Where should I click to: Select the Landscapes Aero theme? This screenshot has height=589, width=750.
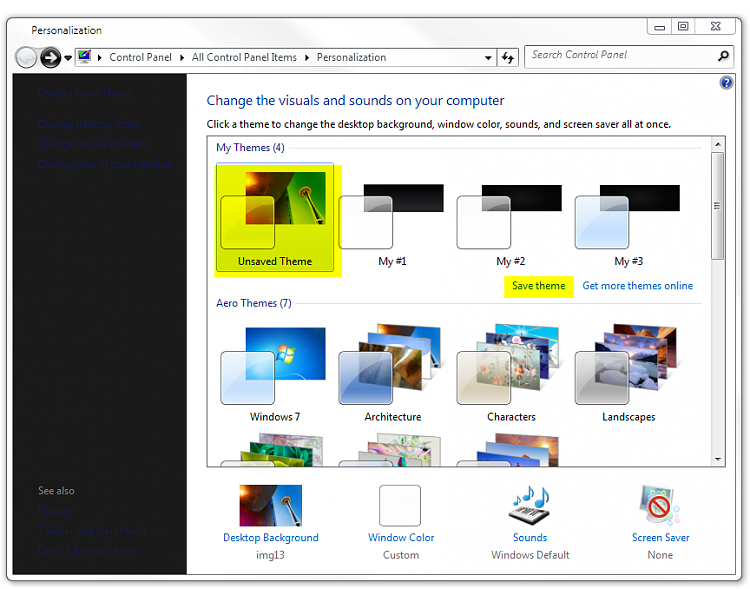[629, 374]
